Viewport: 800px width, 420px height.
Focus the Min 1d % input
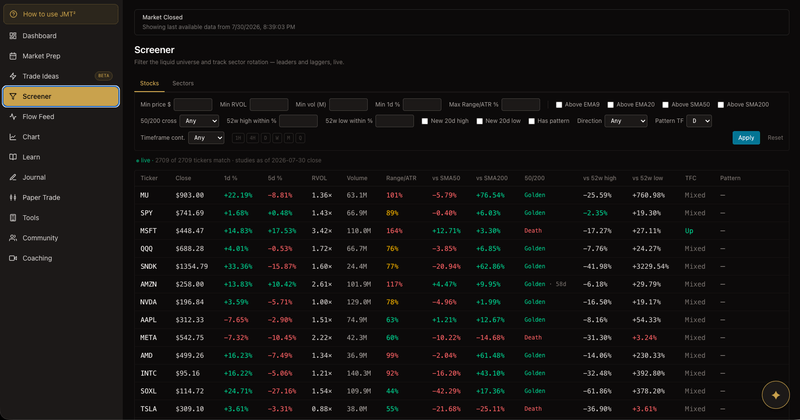point(422,105)
